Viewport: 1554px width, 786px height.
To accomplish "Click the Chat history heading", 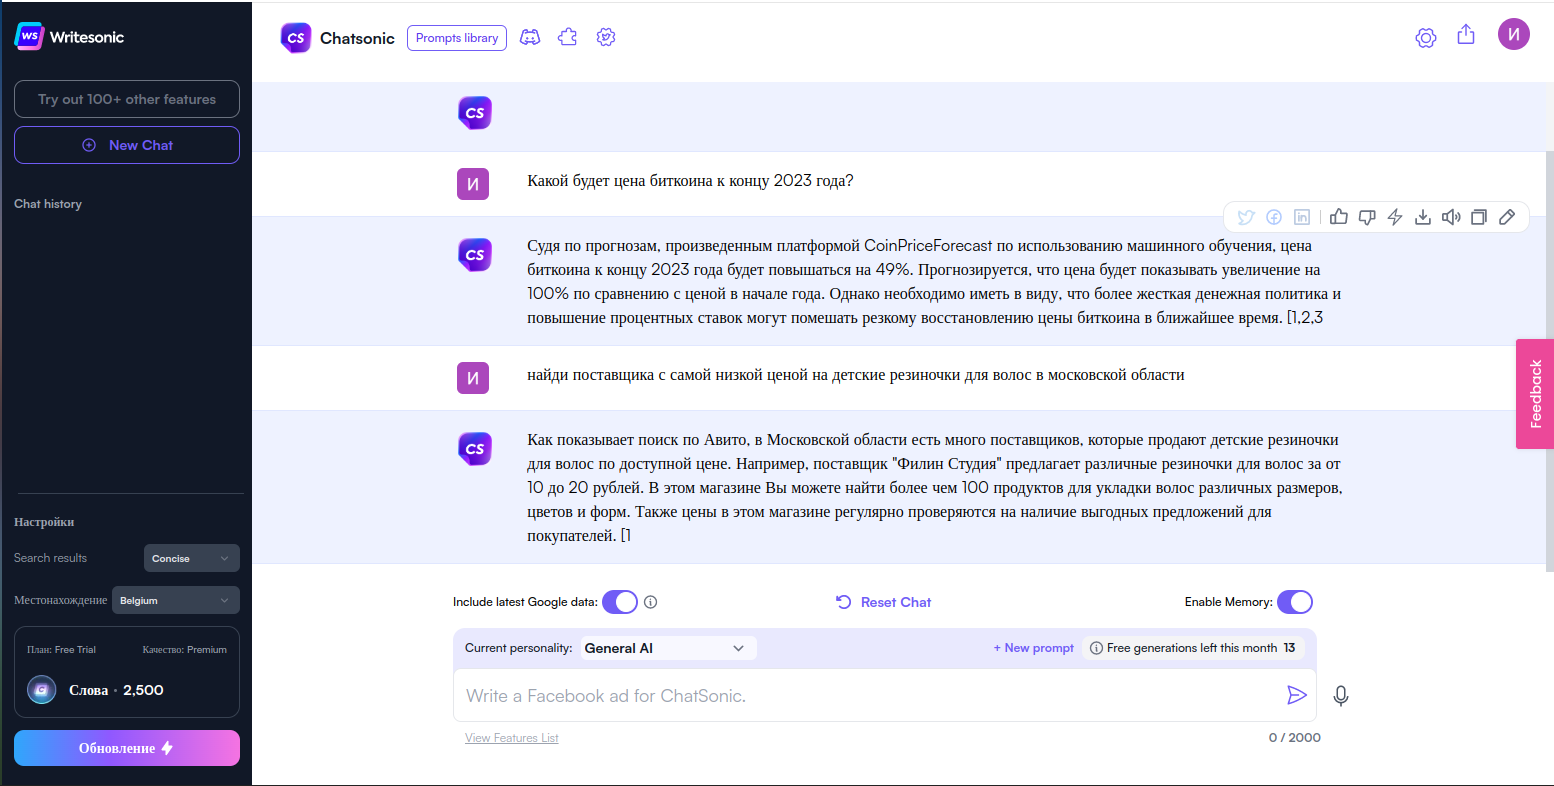I will coord(48,204).
